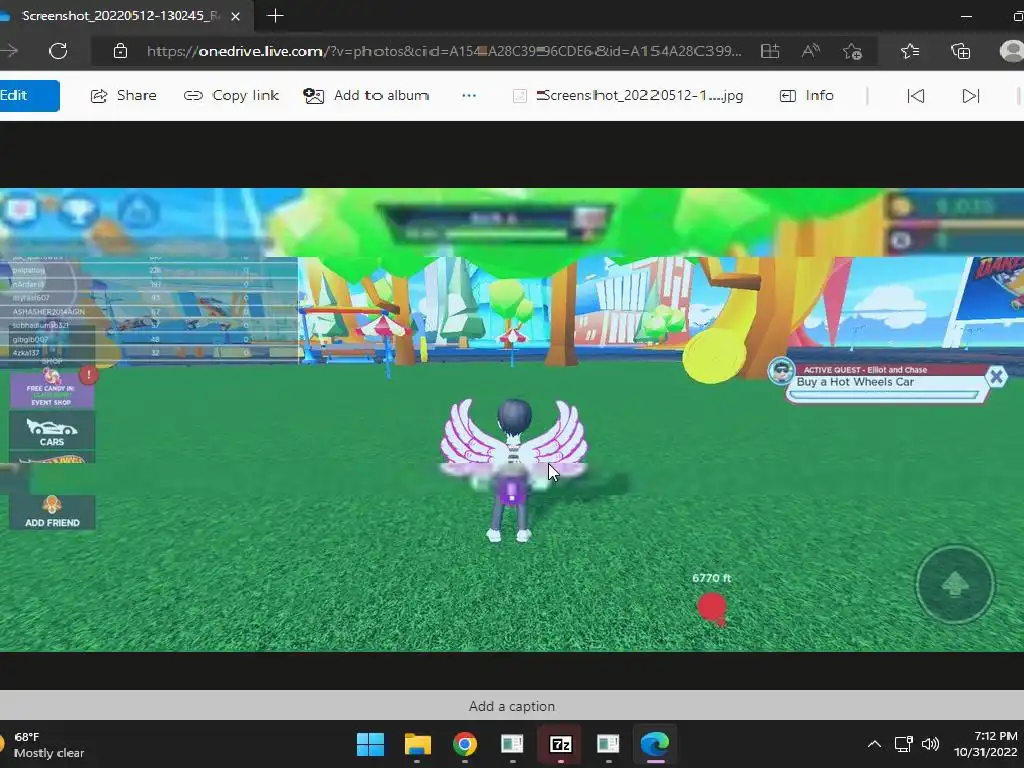Click leaderboard row ASHASHER2014AGIN

(x=149, y=312)
